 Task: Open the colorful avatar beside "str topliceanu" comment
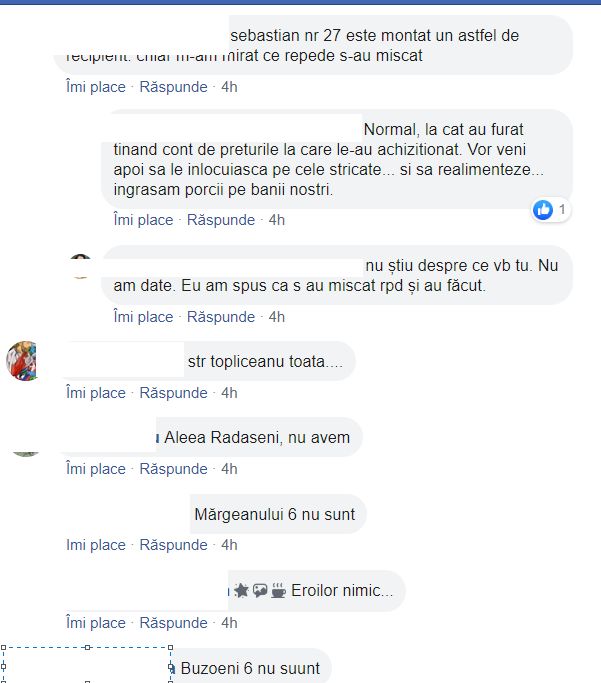[21, 361]
